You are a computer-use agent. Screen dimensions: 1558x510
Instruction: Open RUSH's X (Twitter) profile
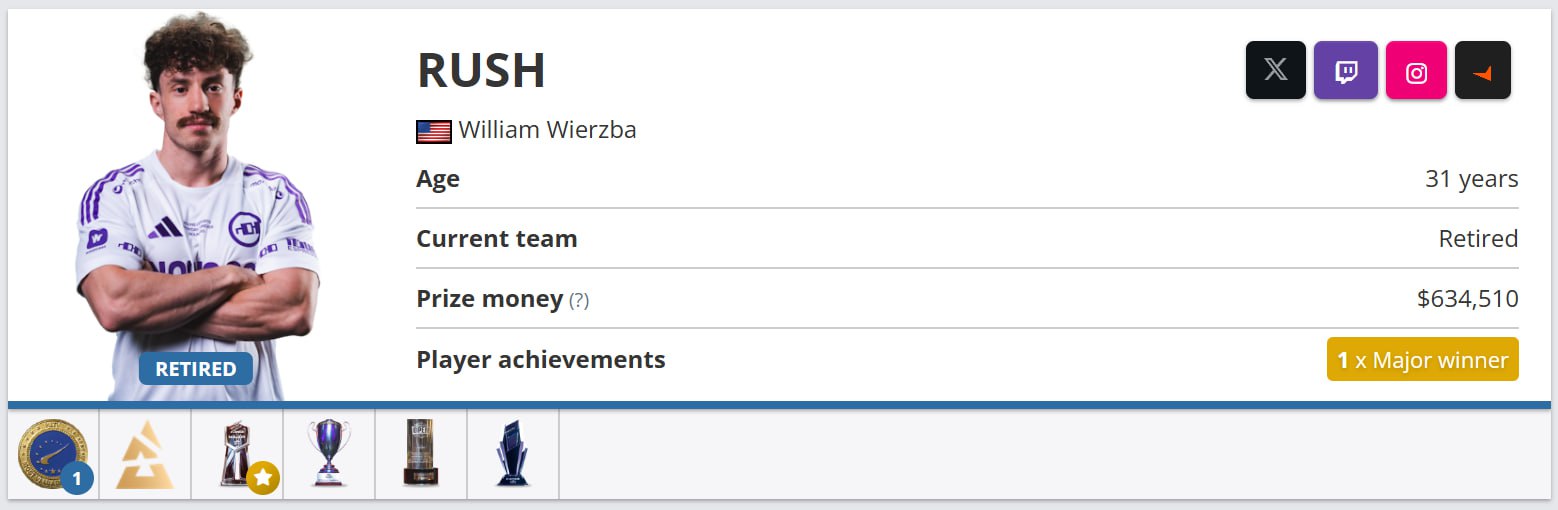(x=1275, y=70)
